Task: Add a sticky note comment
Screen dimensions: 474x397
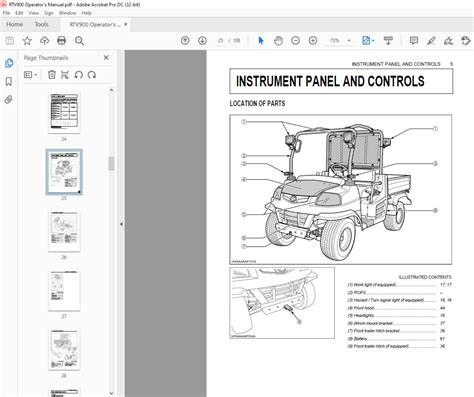Action: (x=414, y=41)
